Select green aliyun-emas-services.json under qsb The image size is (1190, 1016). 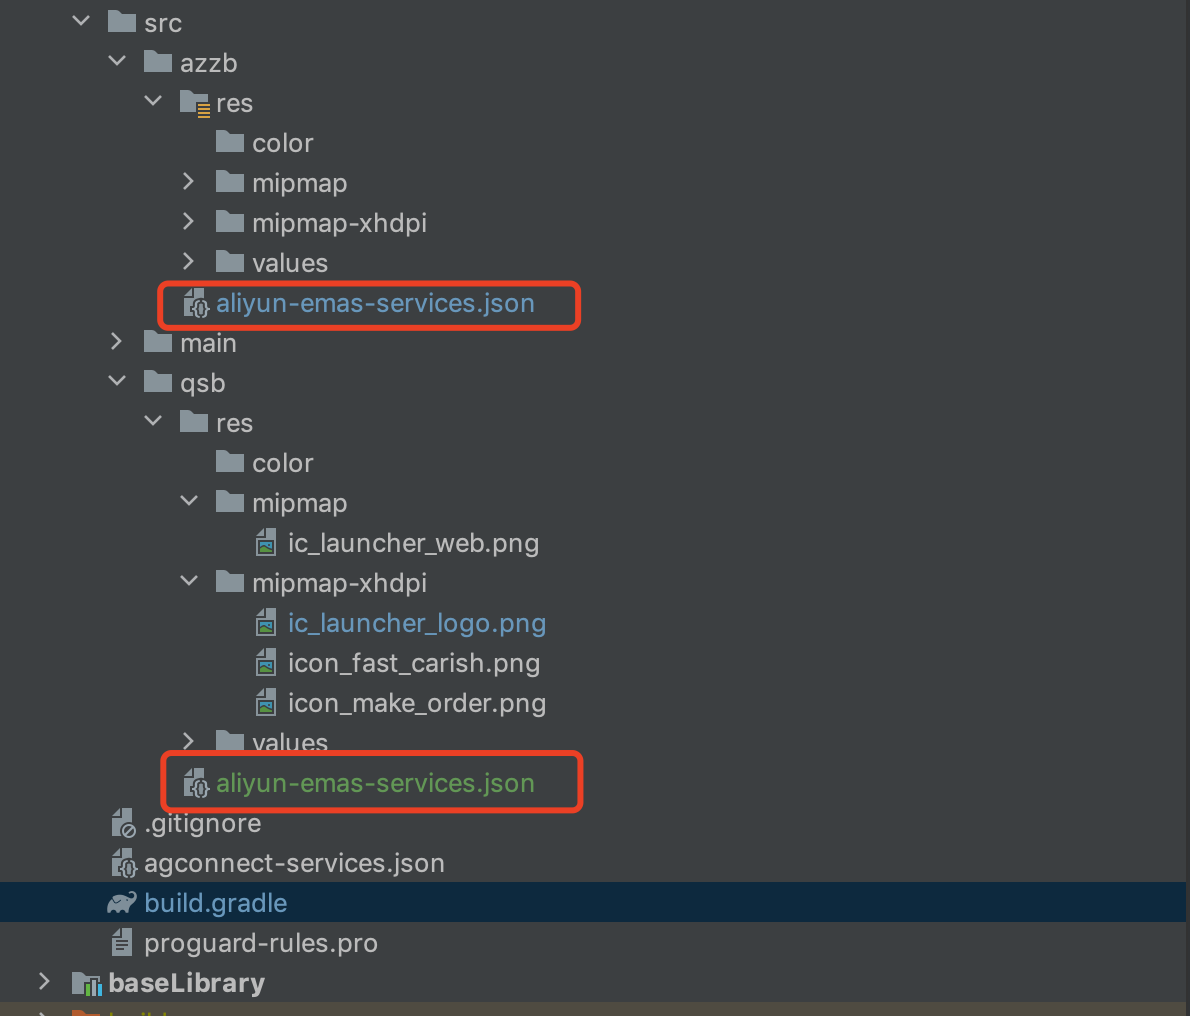[x=375, y=783]
